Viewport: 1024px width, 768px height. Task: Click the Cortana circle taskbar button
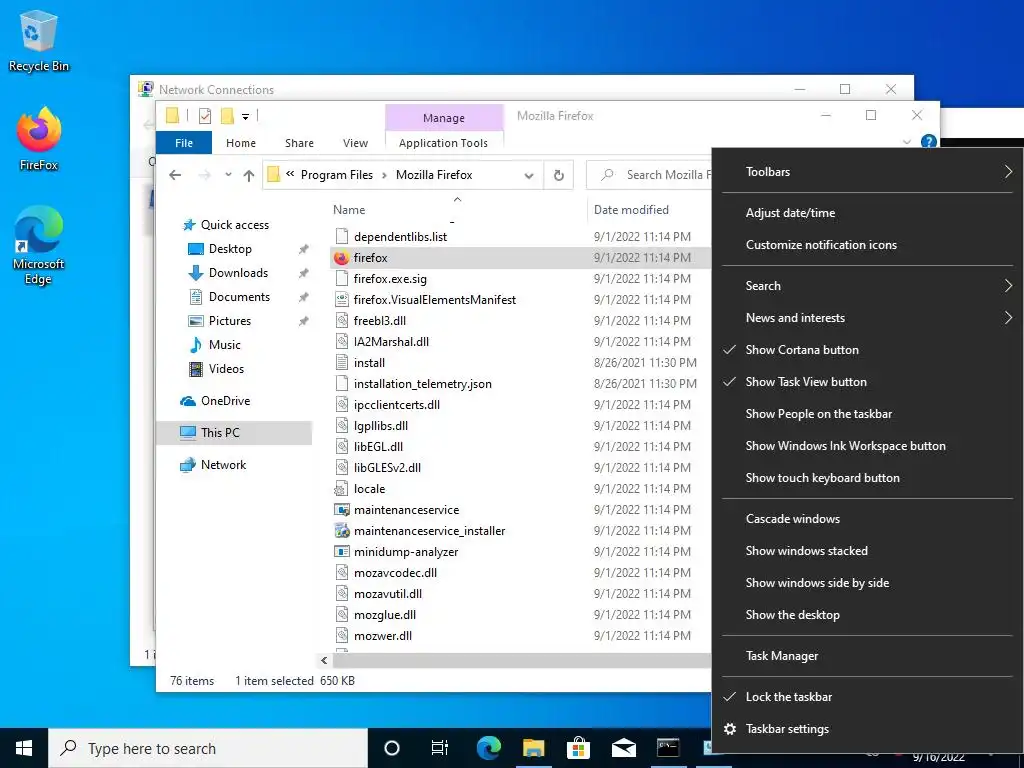[392, 748]
